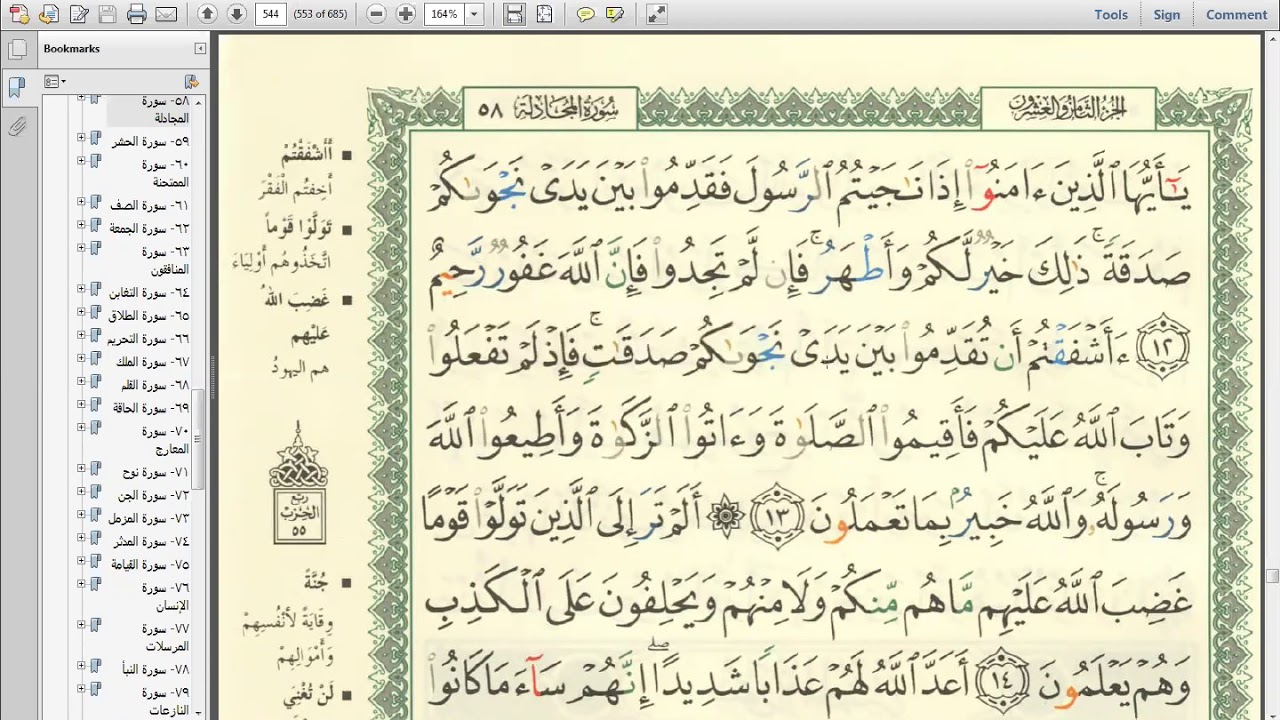Click the Share file toolbar icon
The width and height of the screenshot is (1280, 720).
pyautogui.click(x=49, y=14)
